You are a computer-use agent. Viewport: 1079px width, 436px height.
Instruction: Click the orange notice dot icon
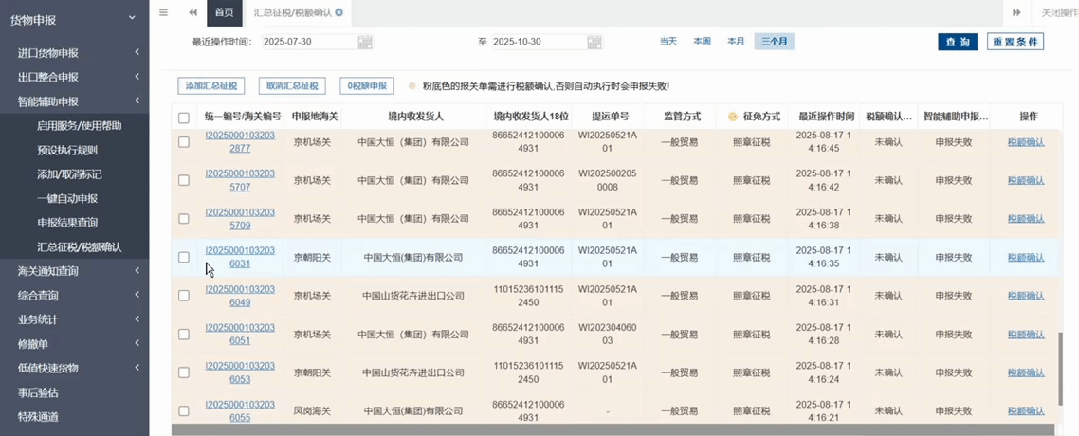(x=412, y=86)
